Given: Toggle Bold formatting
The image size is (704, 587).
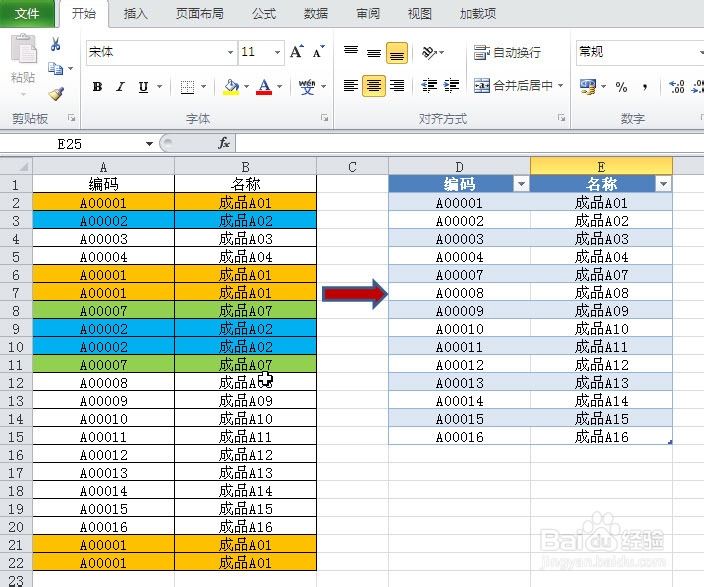Looking at the screenshot, I should click(97, 86).
